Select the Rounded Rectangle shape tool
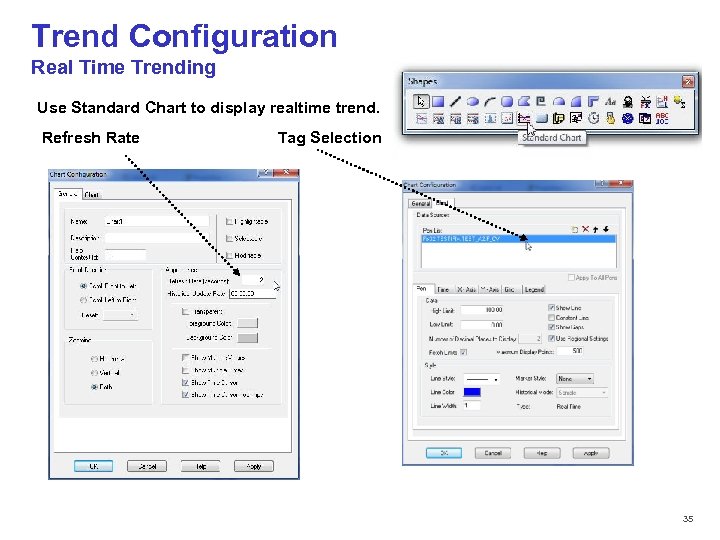The width and height of the screenshot is (720, 540). [507, 101]
